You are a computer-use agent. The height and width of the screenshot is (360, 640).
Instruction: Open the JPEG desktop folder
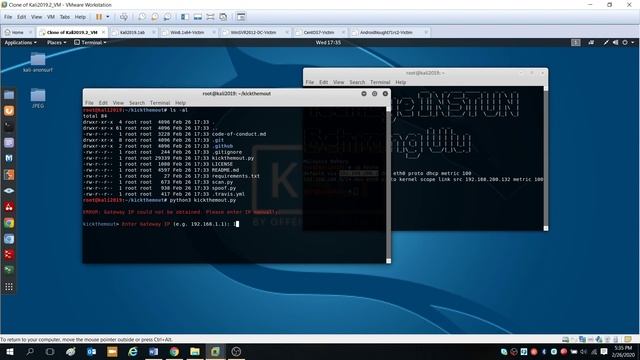(38, 98)
